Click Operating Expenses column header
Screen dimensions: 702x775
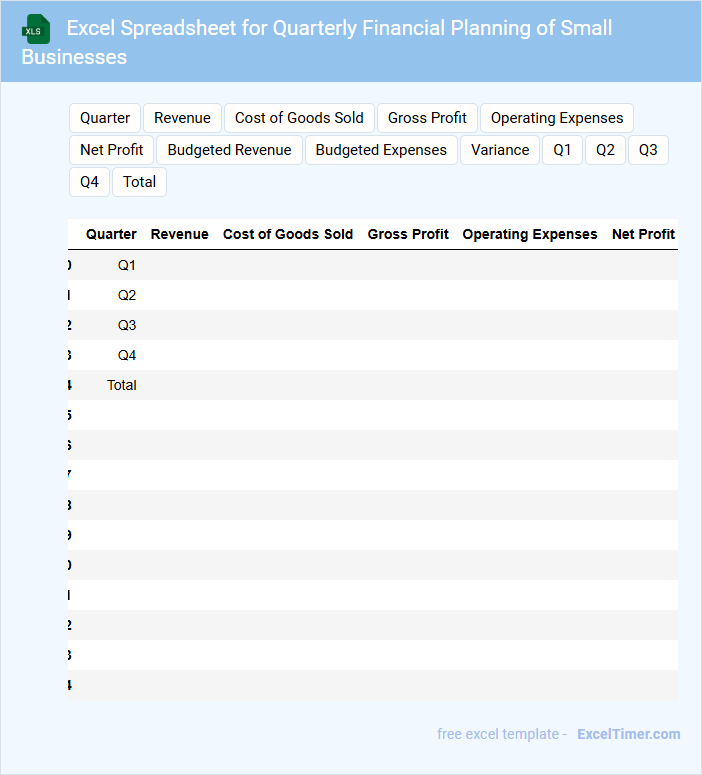click(530, 234)
